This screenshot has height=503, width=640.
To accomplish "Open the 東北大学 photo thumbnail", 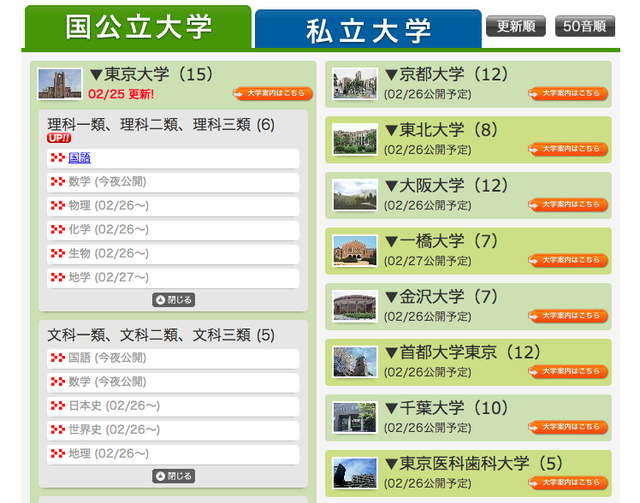I will pyautogui.click(x=355, y=139).
